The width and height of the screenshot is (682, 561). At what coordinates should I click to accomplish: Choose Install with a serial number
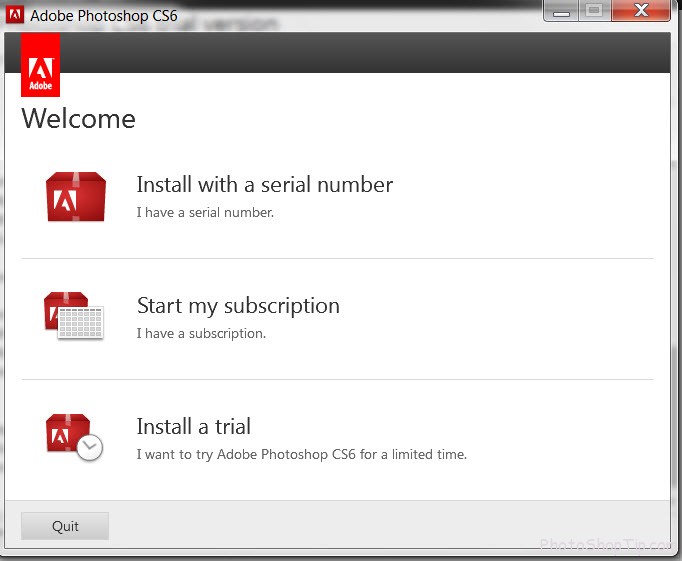click(x=264, y=184)
